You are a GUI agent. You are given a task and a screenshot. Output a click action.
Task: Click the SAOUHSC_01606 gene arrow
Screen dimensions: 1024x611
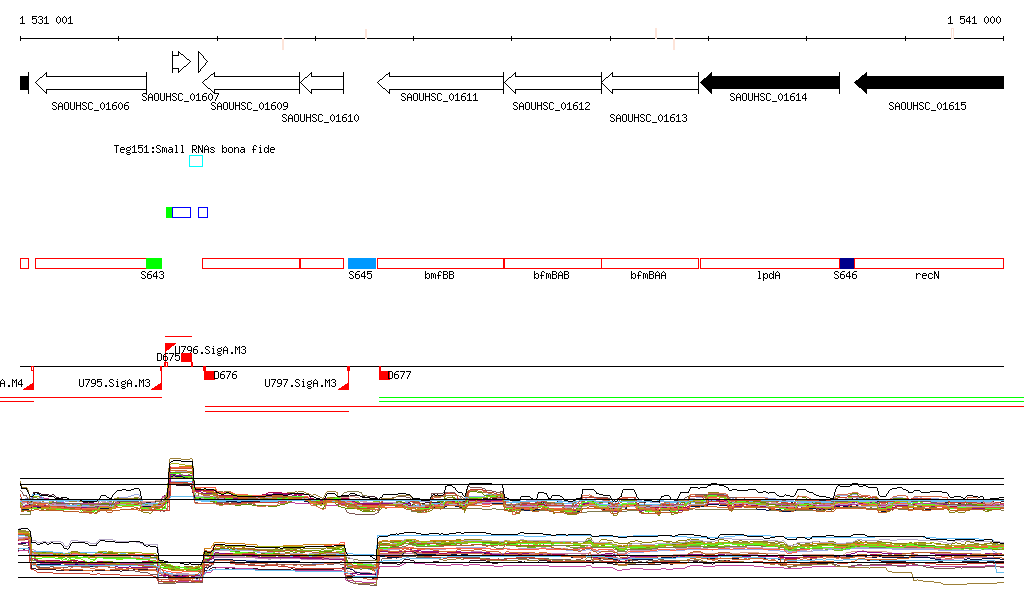pos(90,83)
